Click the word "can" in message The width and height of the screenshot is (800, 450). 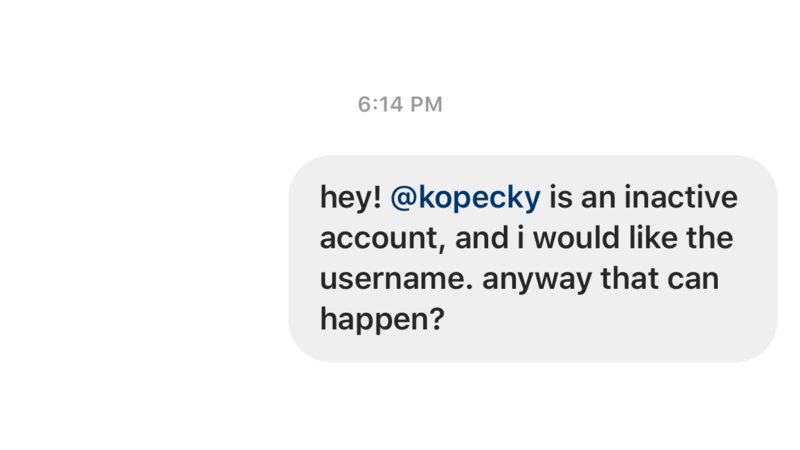click(690, 280)
